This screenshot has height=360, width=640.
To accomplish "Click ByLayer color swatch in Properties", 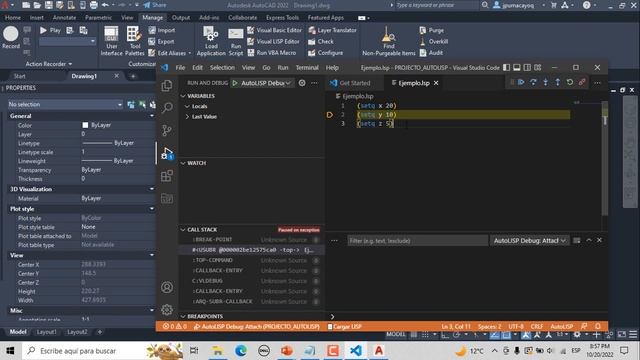I will (x=85, y=125).
